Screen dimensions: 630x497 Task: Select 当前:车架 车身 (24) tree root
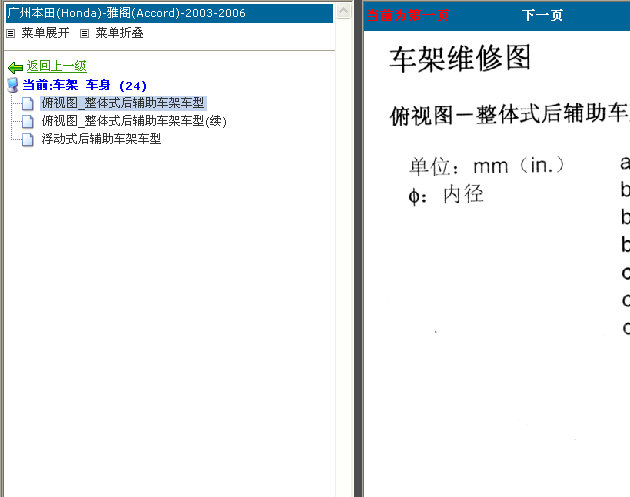tap(84, 85)
